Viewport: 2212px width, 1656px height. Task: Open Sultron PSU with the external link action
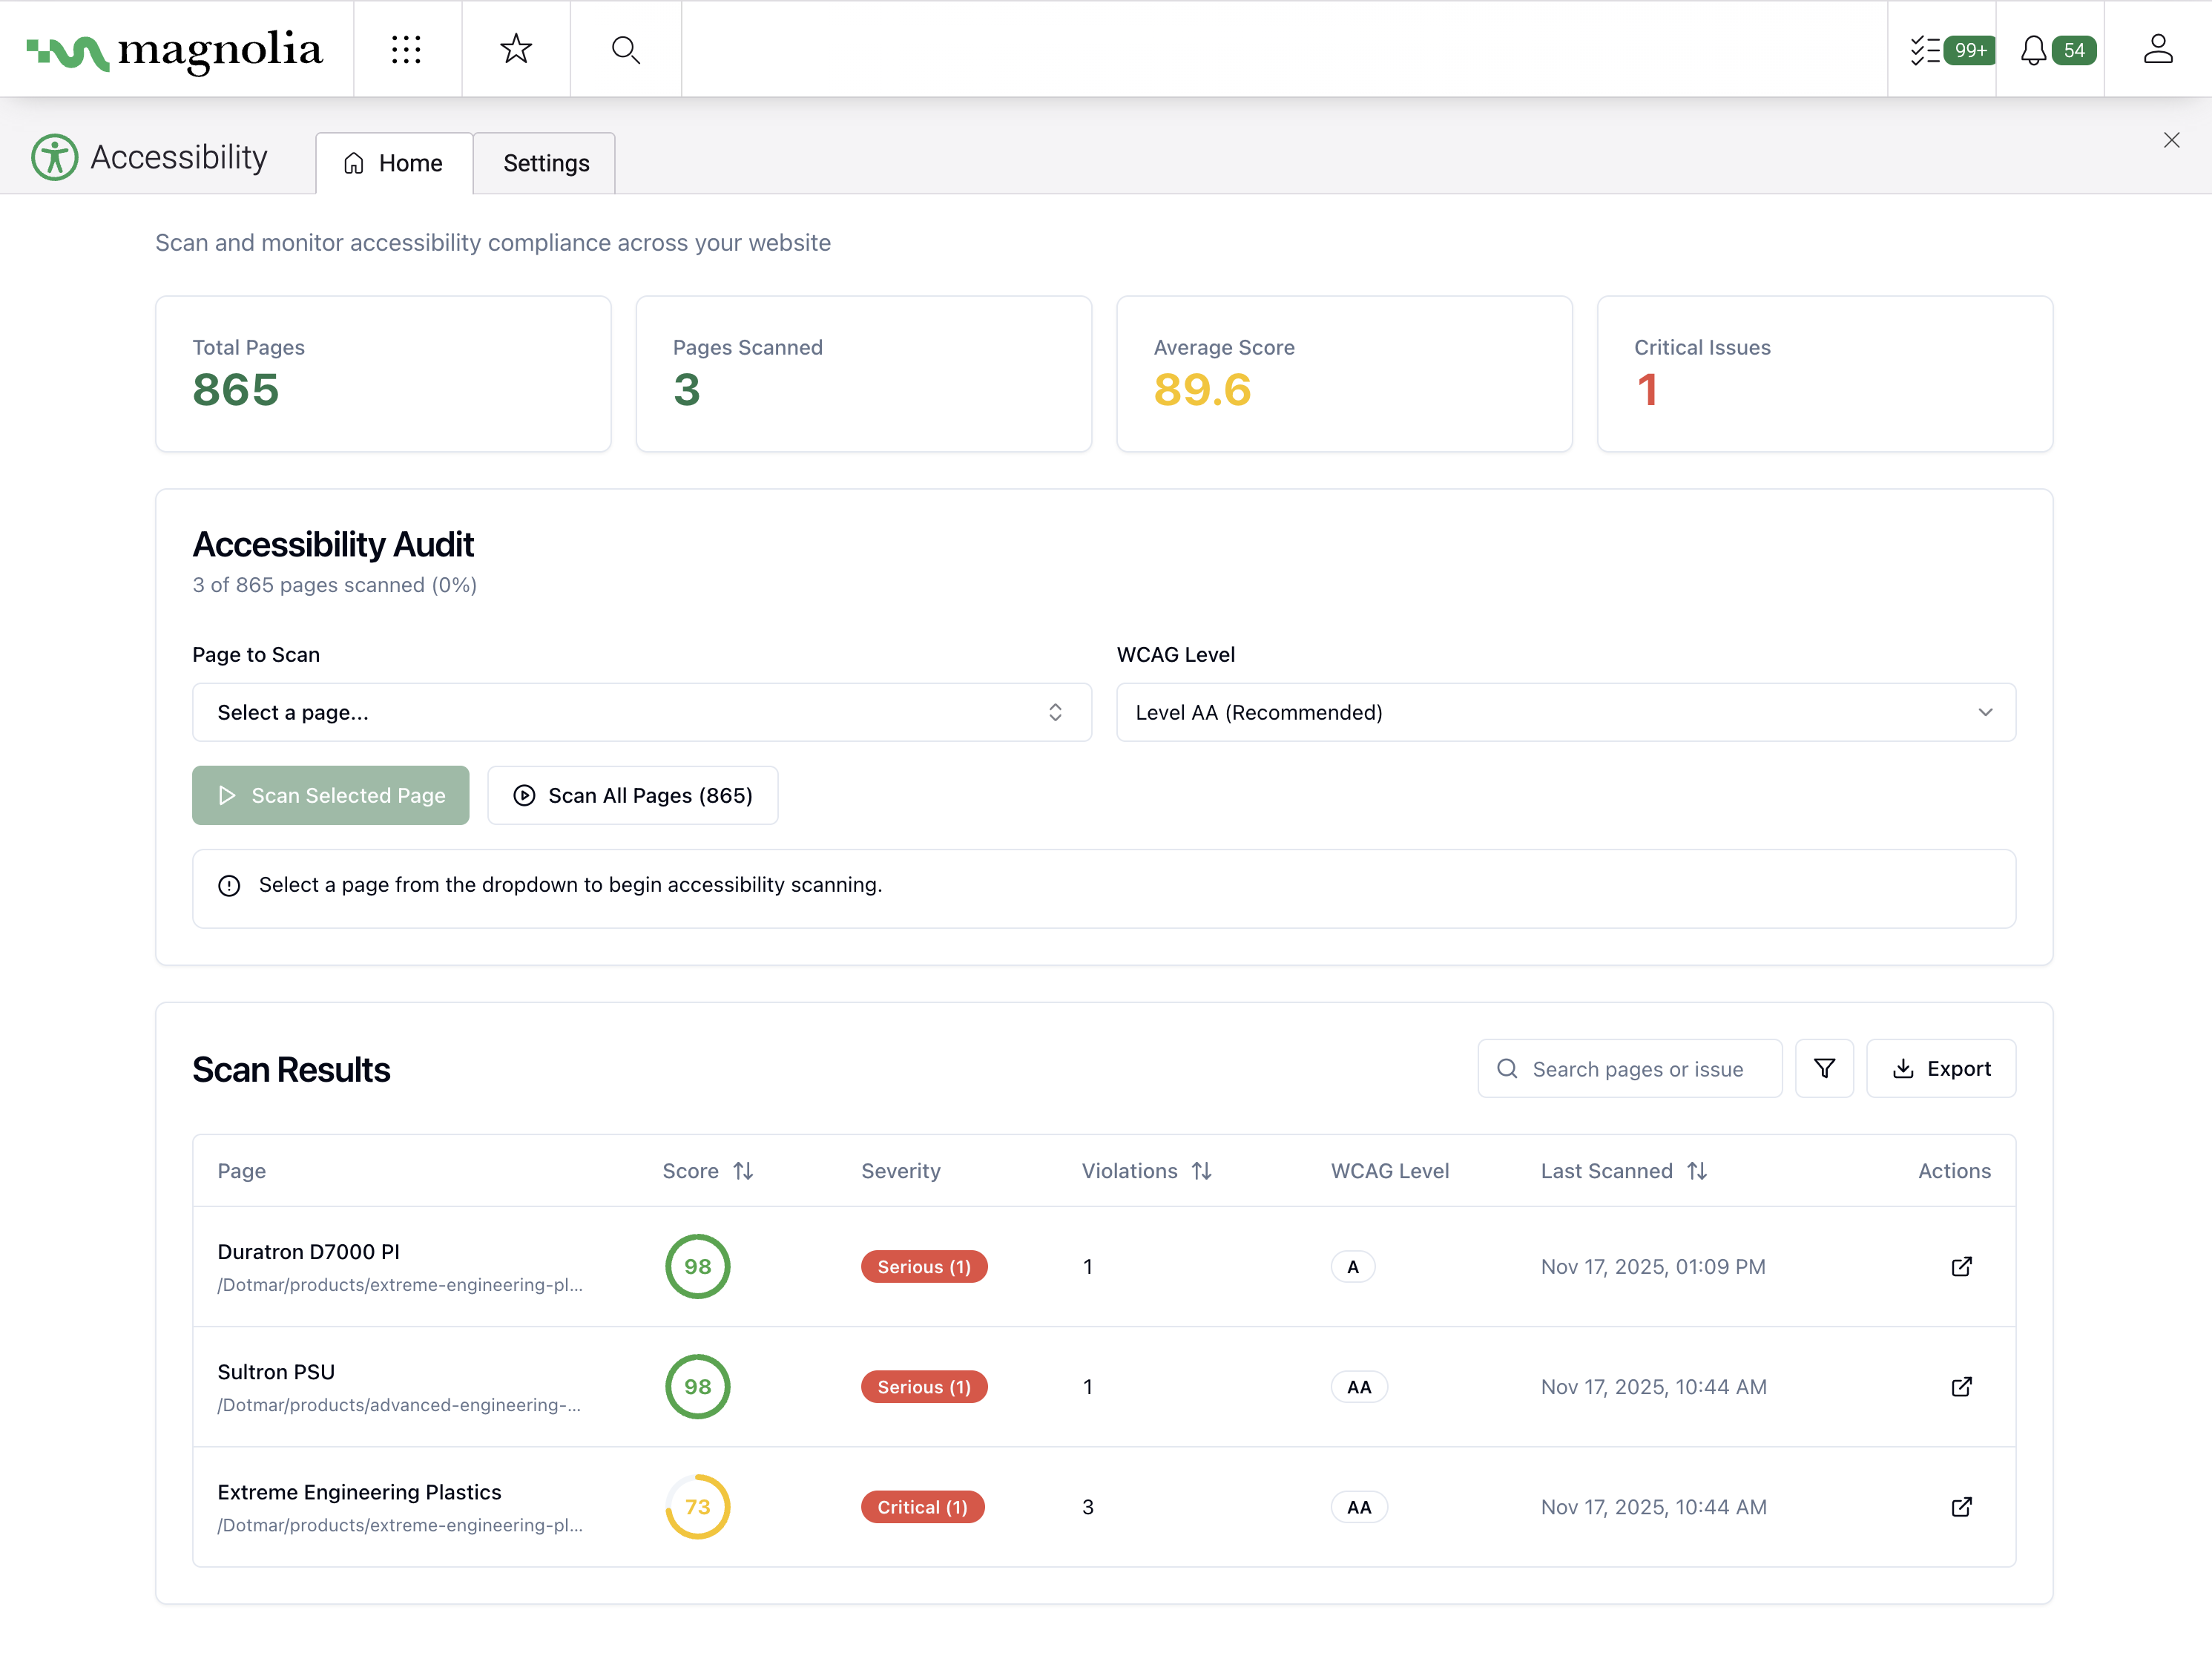point(1962,1386)
